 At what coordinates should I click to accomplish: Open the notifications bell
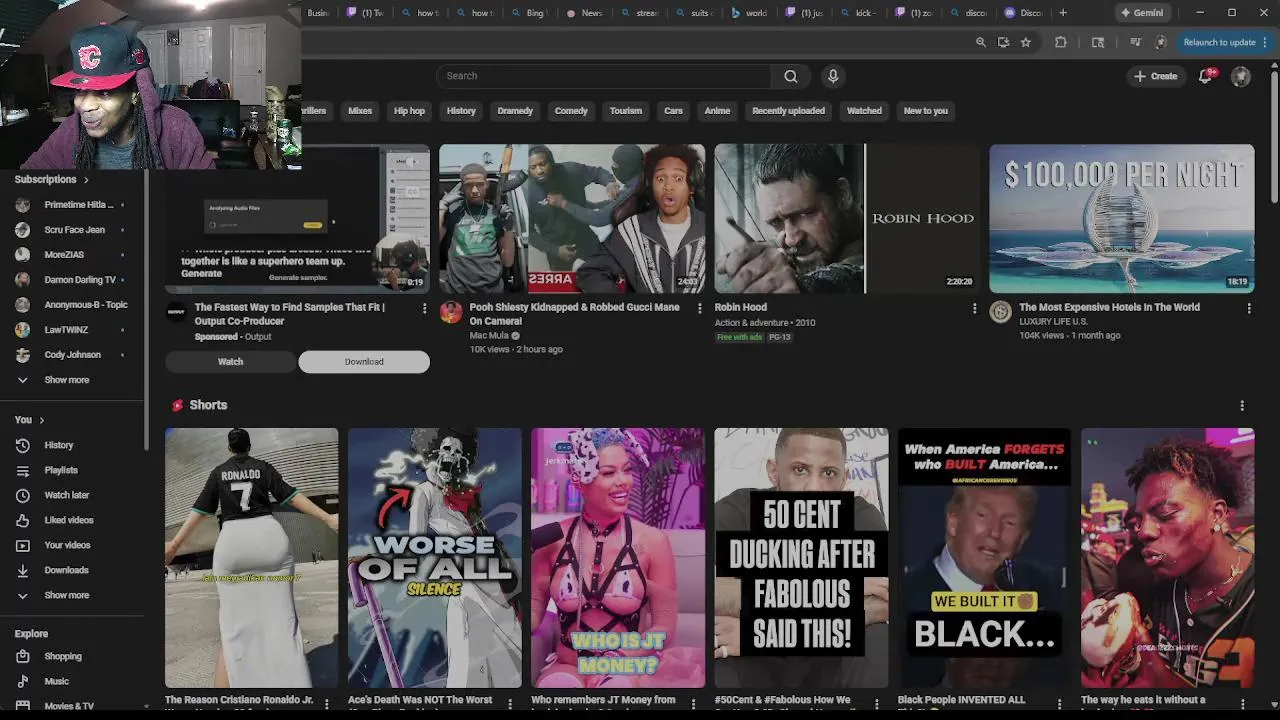tap(1206, 76)
